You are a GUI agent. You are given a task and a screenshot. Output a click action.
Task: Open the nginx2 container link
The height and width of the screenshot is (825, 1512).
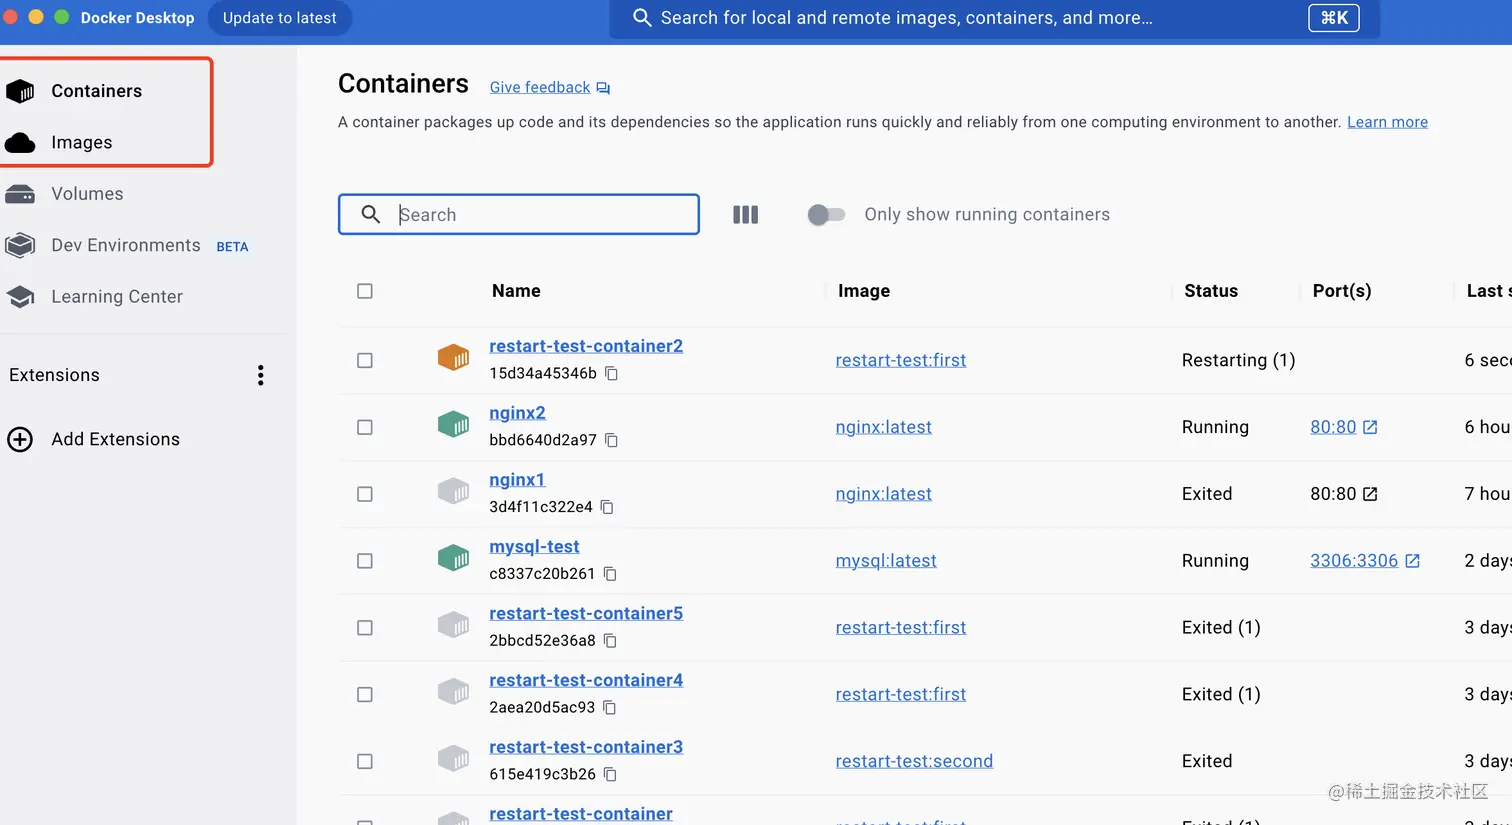pos(517,413)
